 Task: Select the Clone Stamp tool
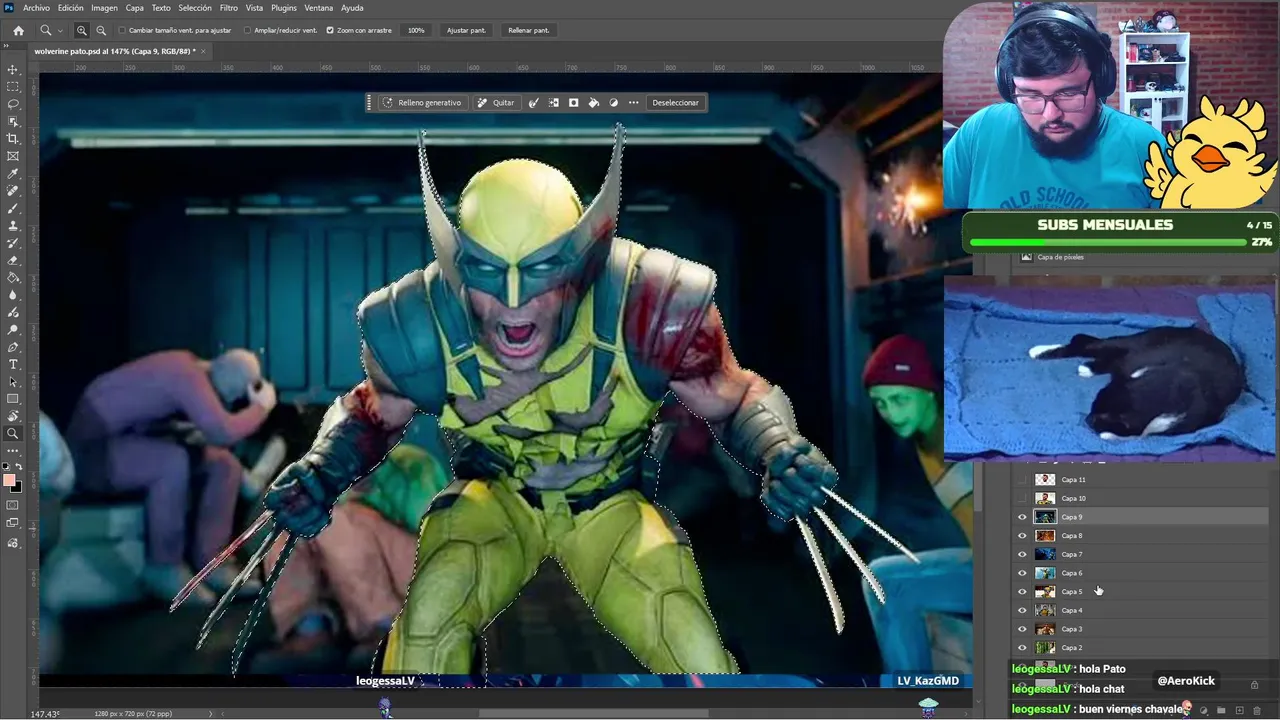pos(13,226)
